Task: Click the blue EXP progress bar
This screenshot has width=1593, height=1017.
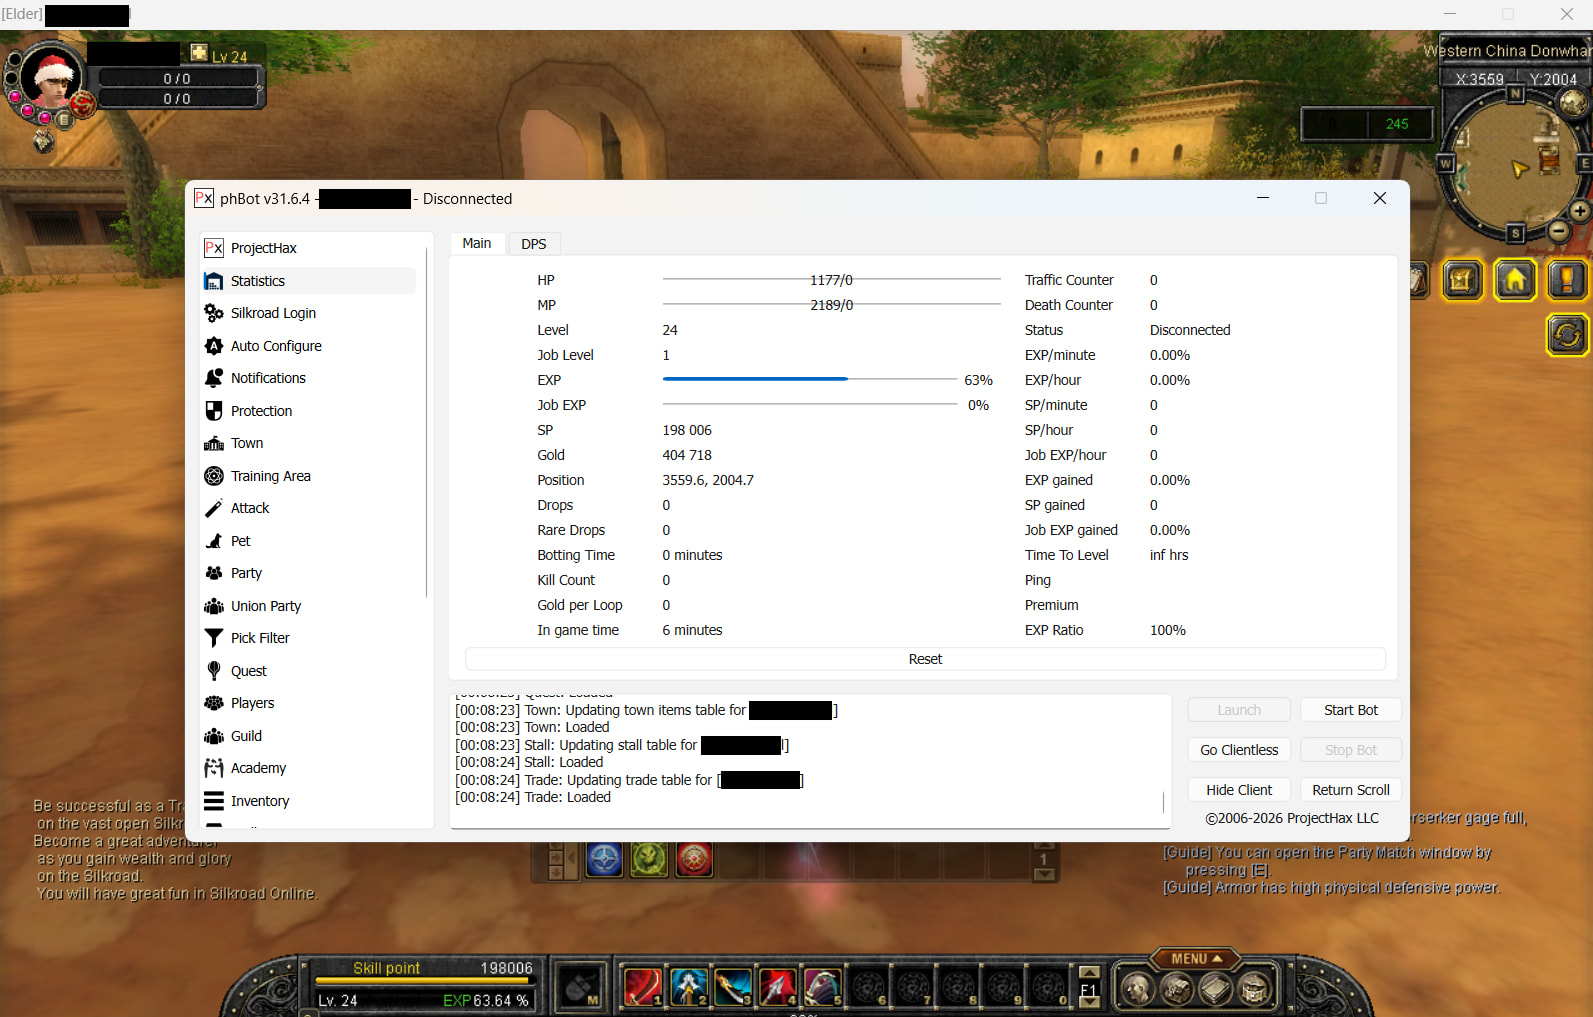Action: click(755, 380)
